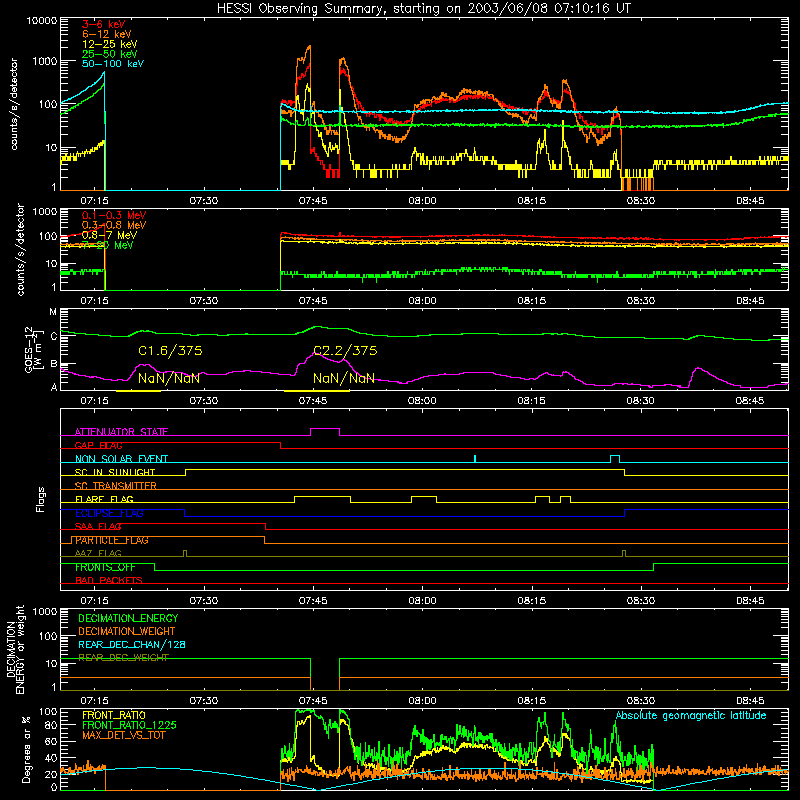Click the yellow flare interval bar under C2.2/375
This screenshot has height=800, width=800.
316,391
